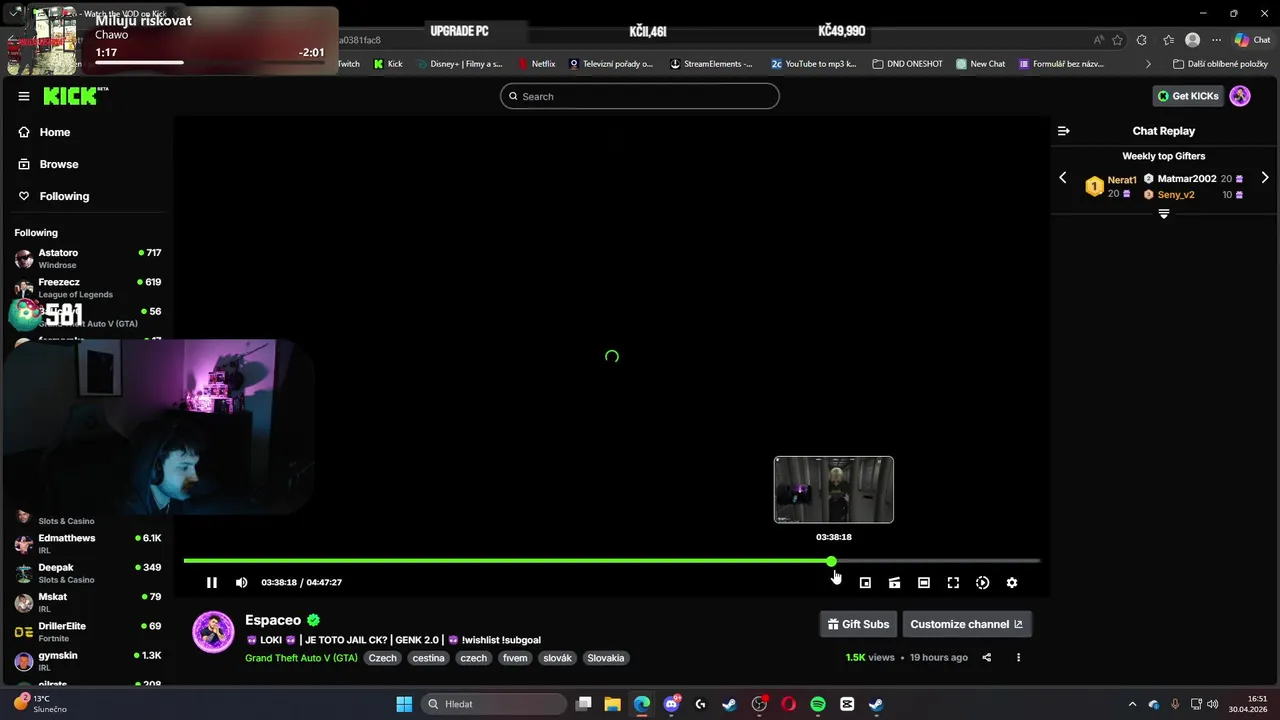
Task: Click Customize channel button
Action: [x=967, y=624]
